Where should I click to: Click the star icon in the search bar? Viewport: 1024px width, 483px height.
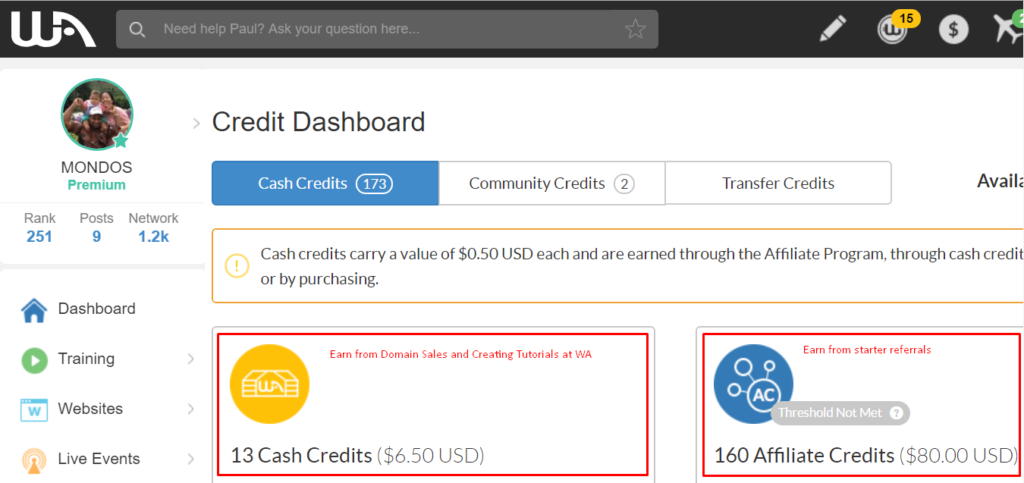click(635, 29)
